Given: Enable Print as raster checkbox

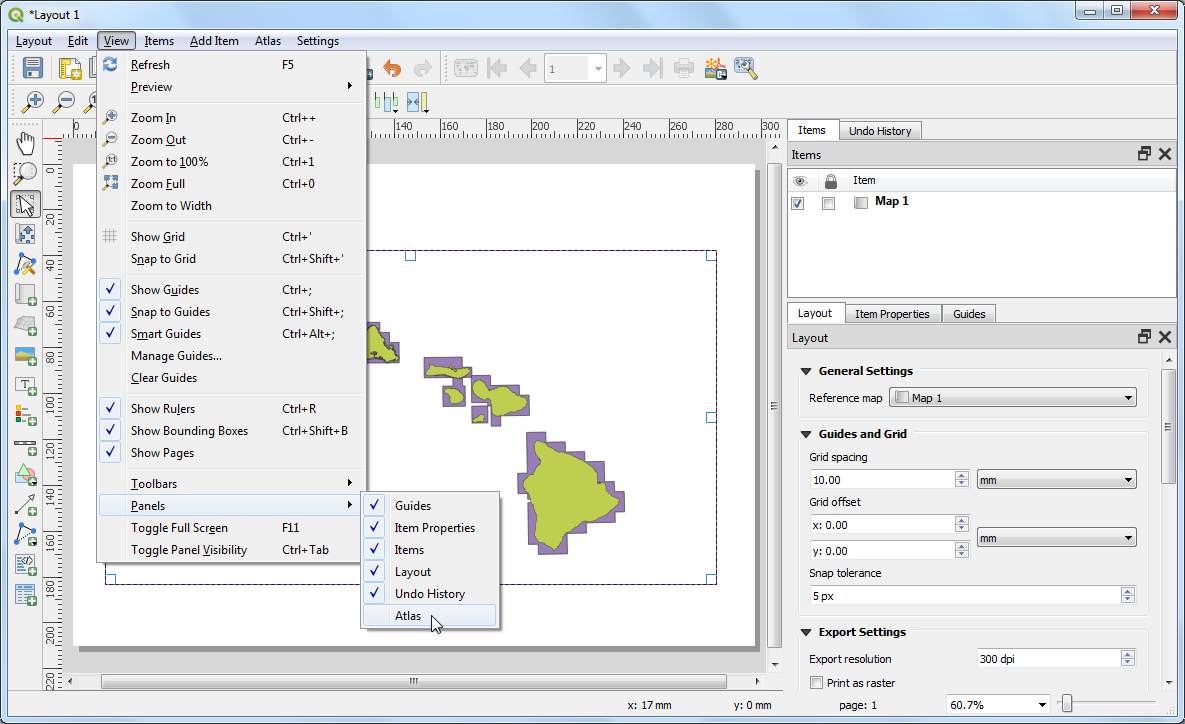Looking at the screenshot, I should (816, 683).
